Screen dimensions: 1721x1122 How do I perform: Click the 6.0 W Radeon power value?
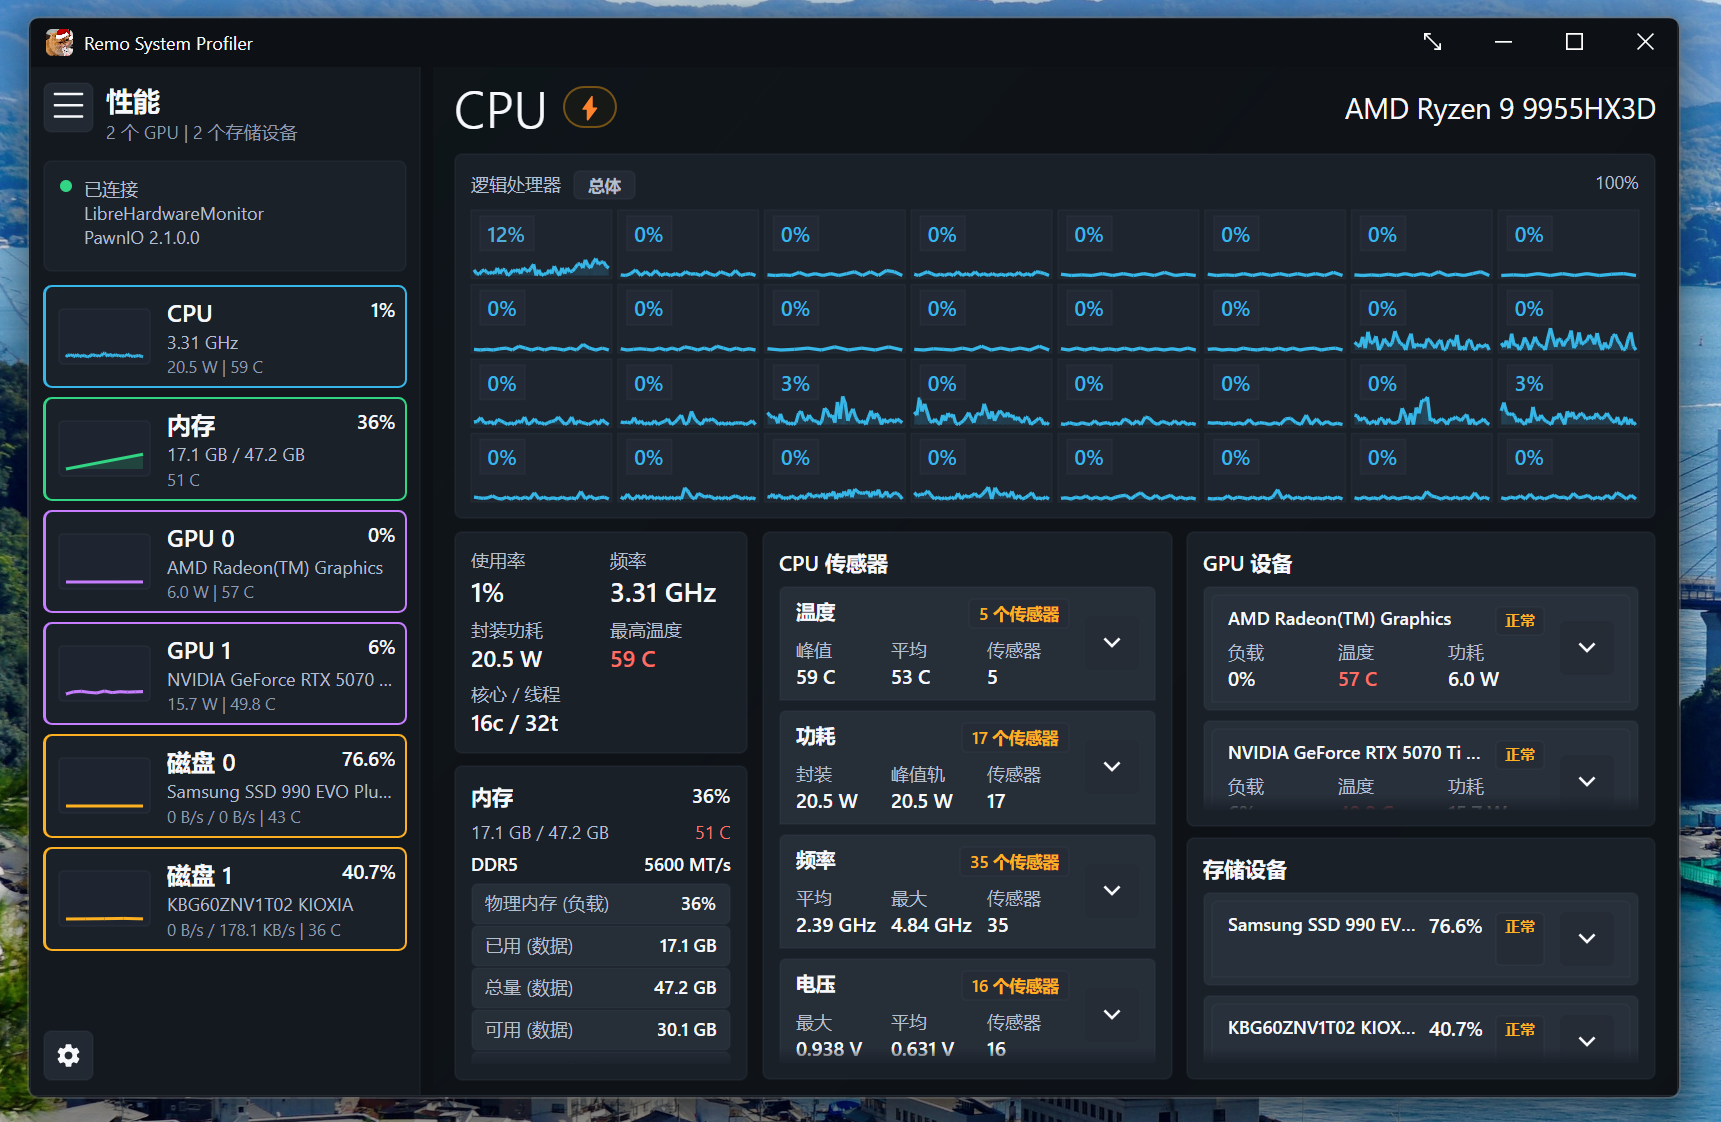coord(1473,679)
